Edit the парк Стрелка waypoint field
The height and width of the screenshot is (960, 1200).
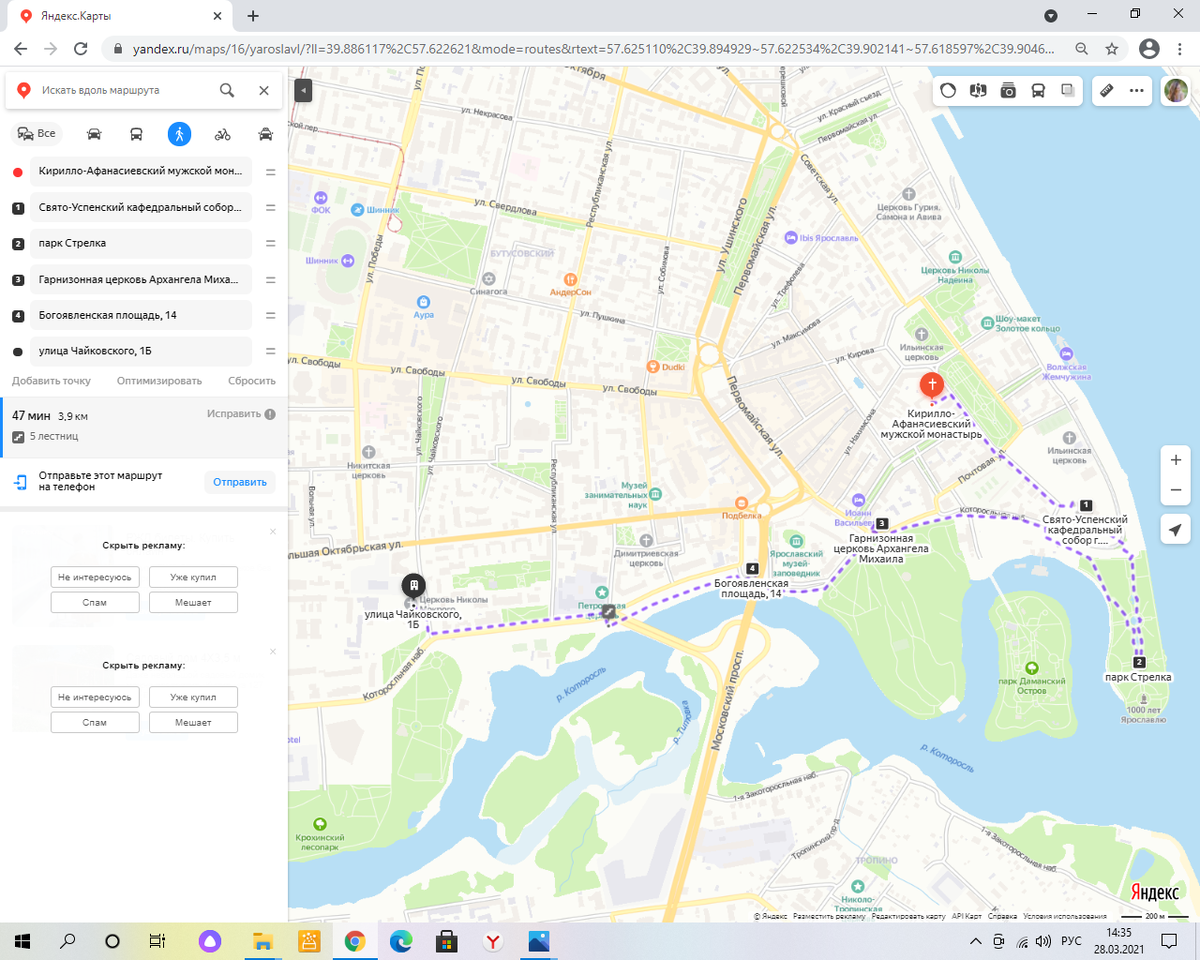141,243
